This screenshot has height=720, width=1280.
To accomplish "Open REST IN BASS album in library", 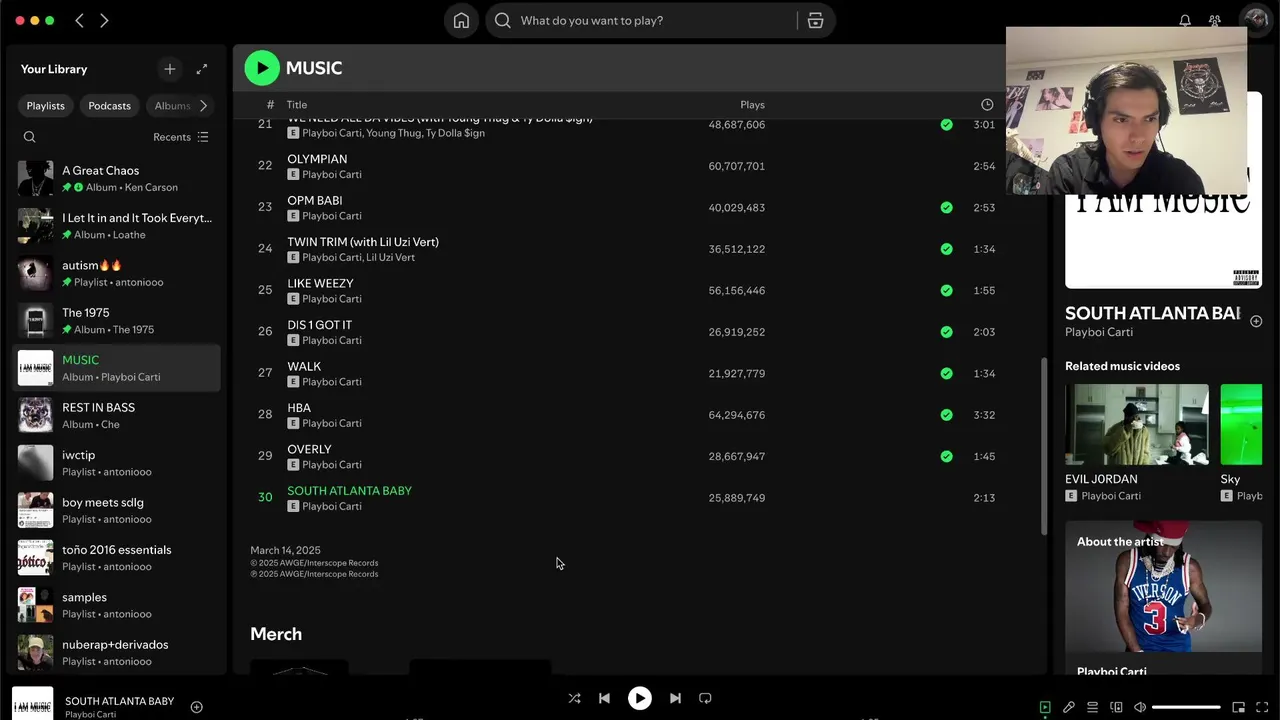I will [x=116, y=415].
